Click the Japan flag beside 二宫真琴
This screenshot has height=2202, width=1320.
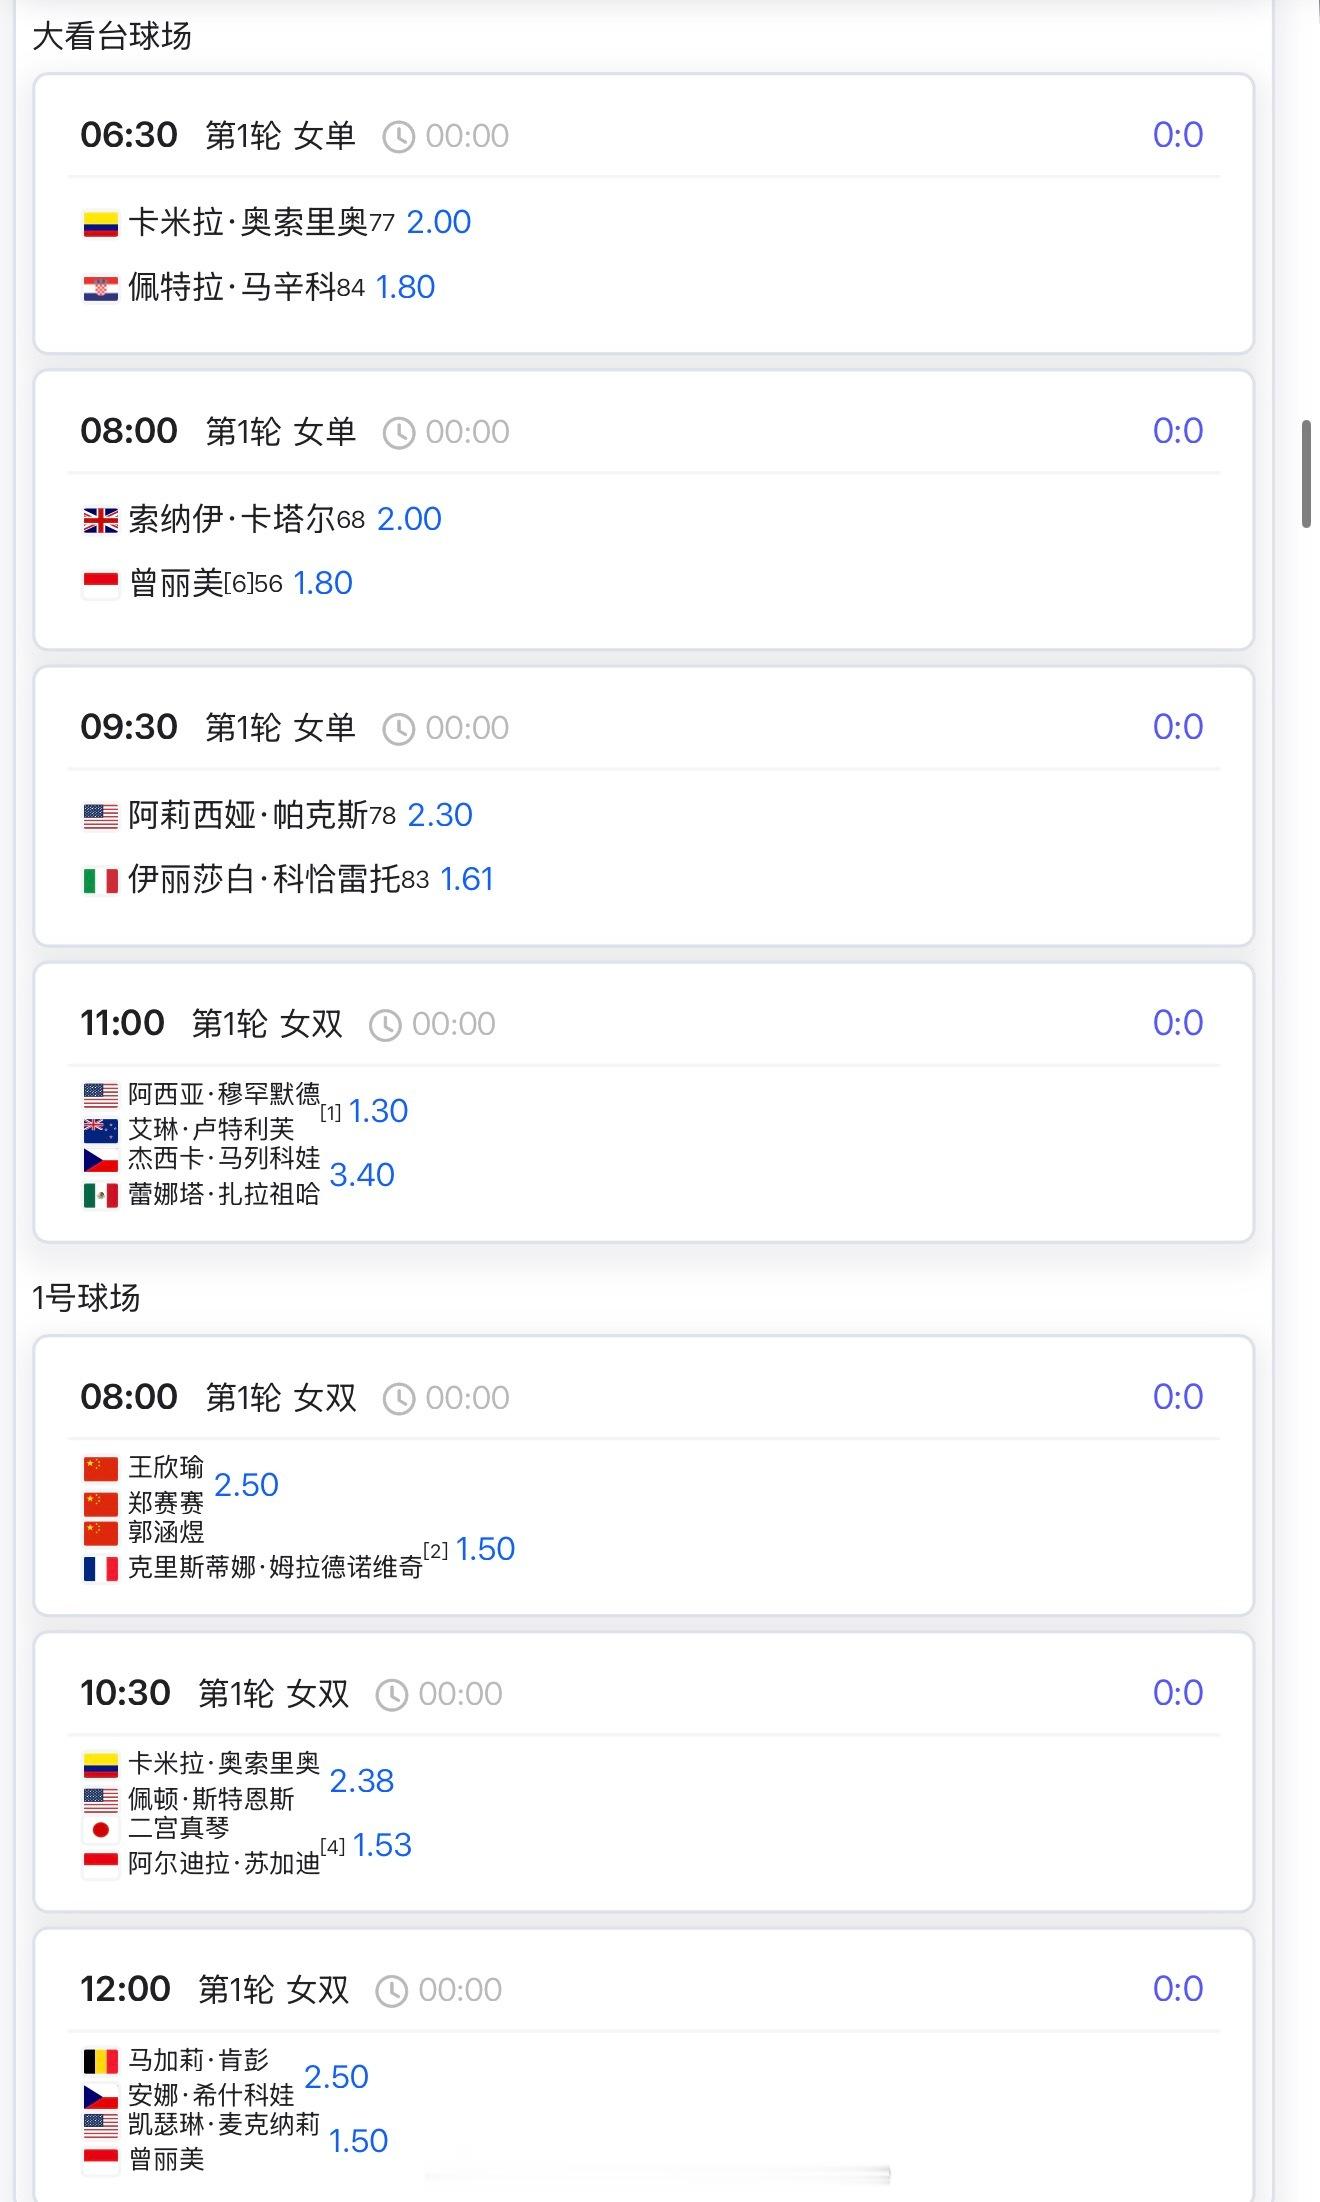(x=100, y=1830)
